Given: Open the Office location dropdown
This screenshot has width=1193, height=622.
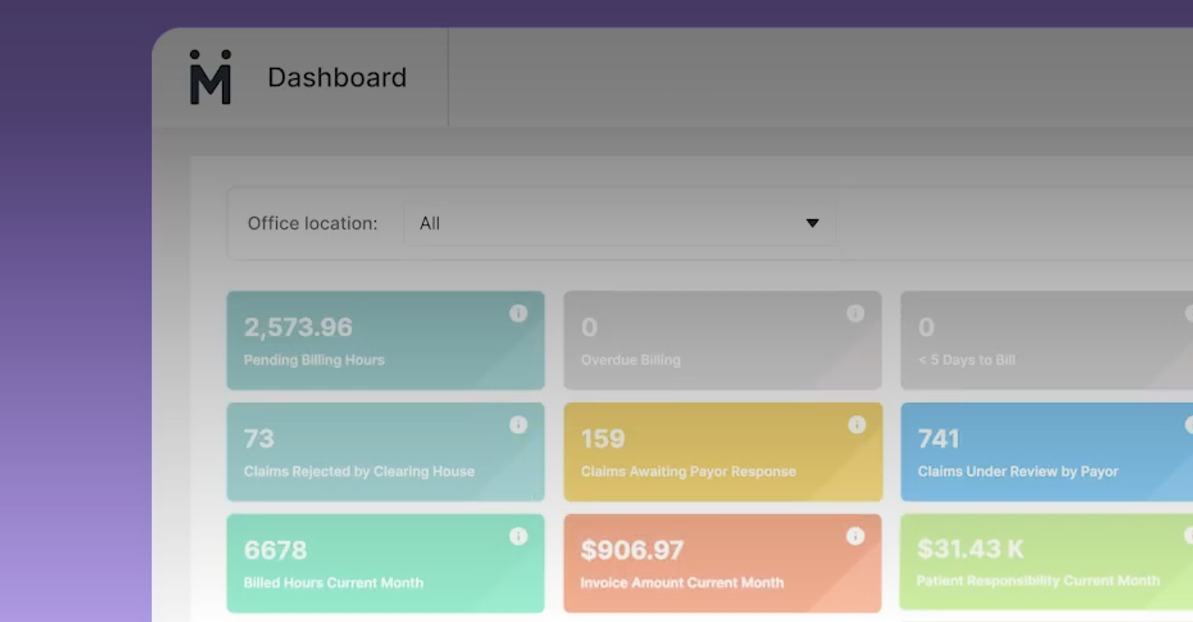Looking at the screenshot, I should pyautogui.click(x=619, y=224).
